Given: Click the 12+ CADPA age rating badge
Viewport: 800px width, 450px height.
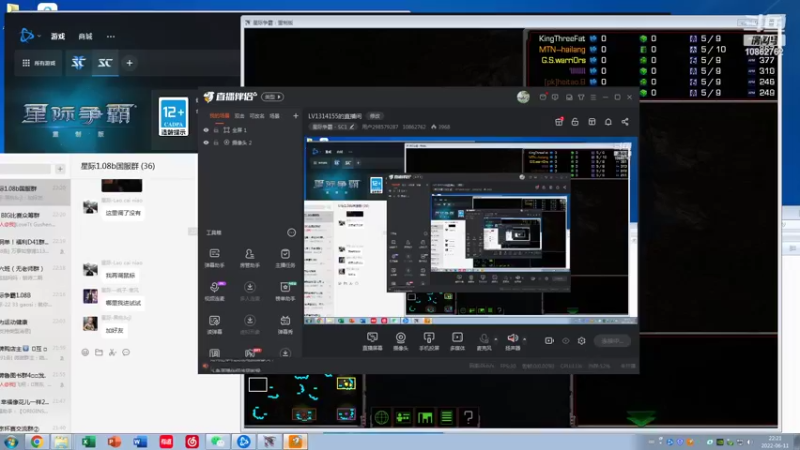Looking at the screenshot, I should click(x=173, y=117).
